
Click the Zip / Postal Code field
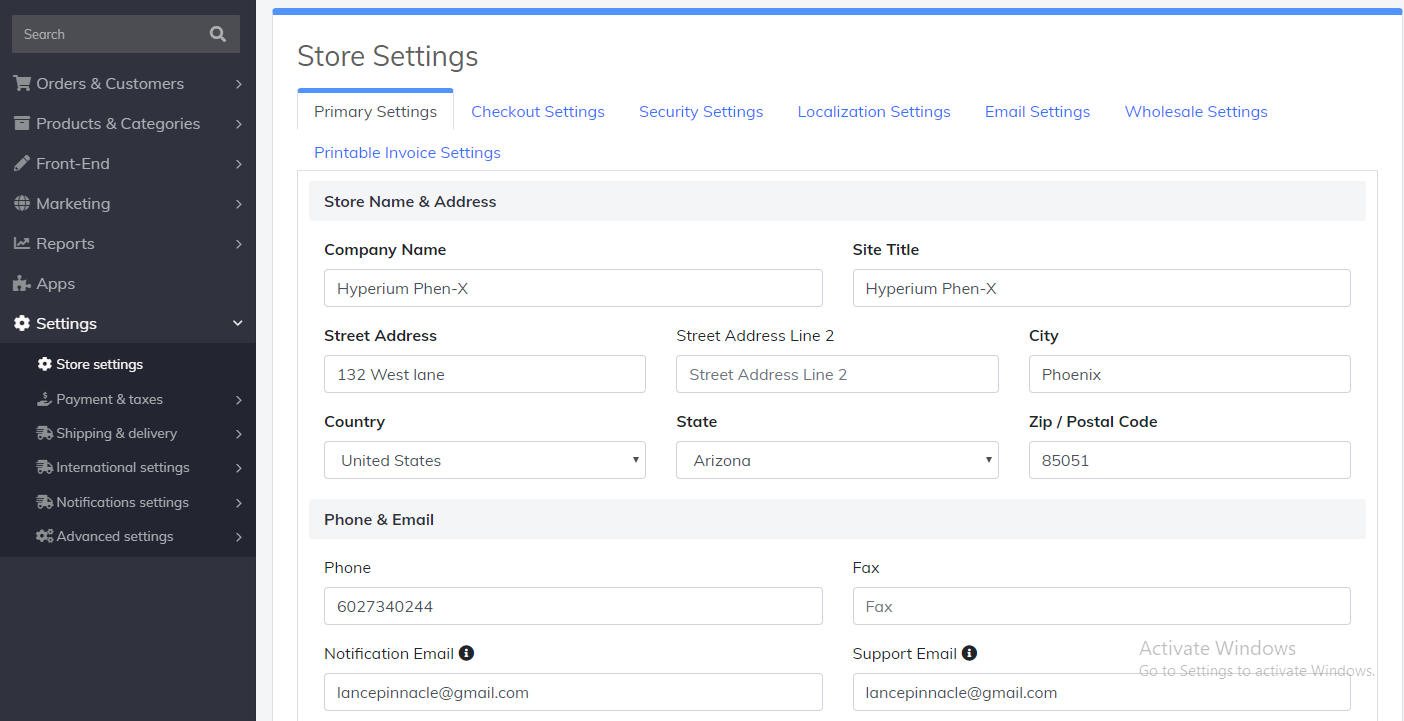(x=1189, y=460)
